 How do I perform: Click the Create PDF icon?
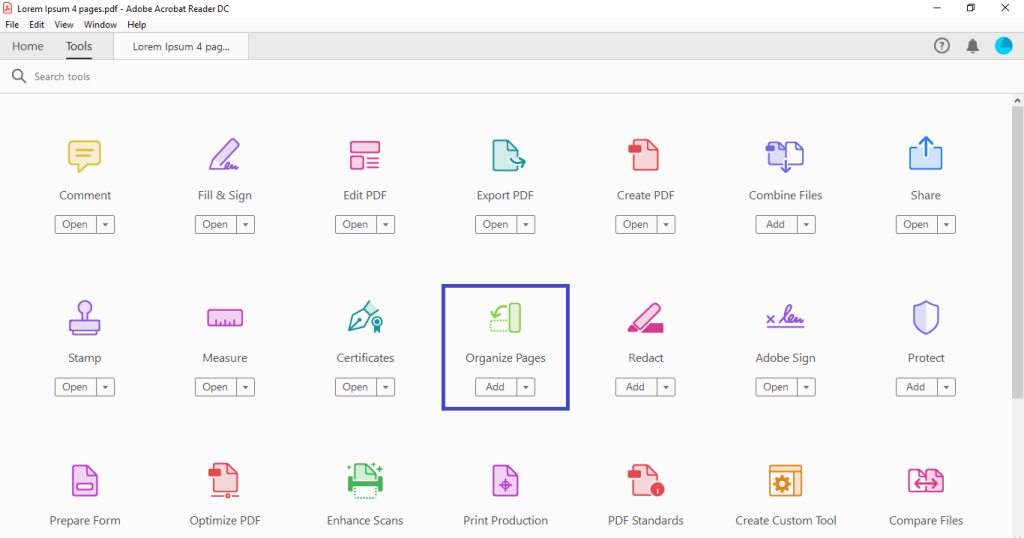(x=644, y=155)
